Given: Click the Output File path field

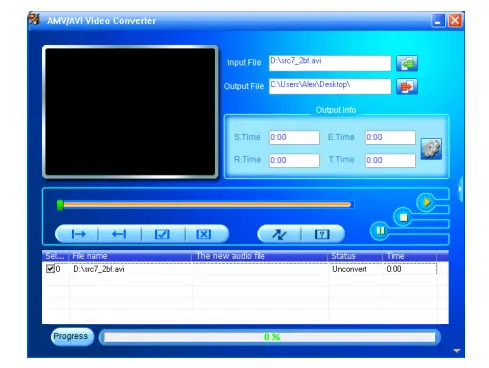Looking at the screenshot, I should [330, 86].
